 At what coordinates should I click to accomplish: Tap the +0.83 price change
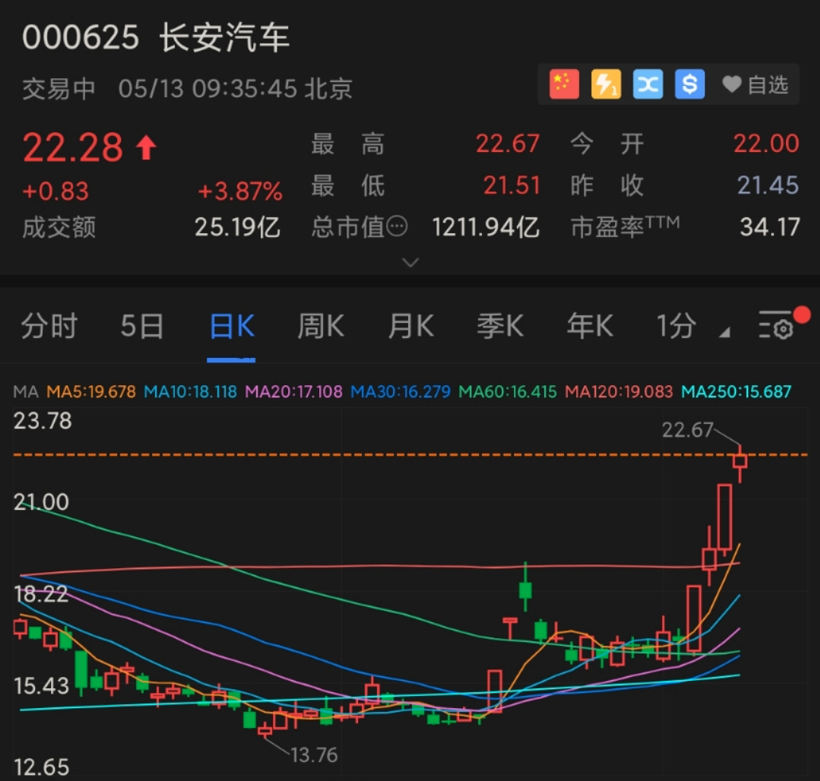55,191
